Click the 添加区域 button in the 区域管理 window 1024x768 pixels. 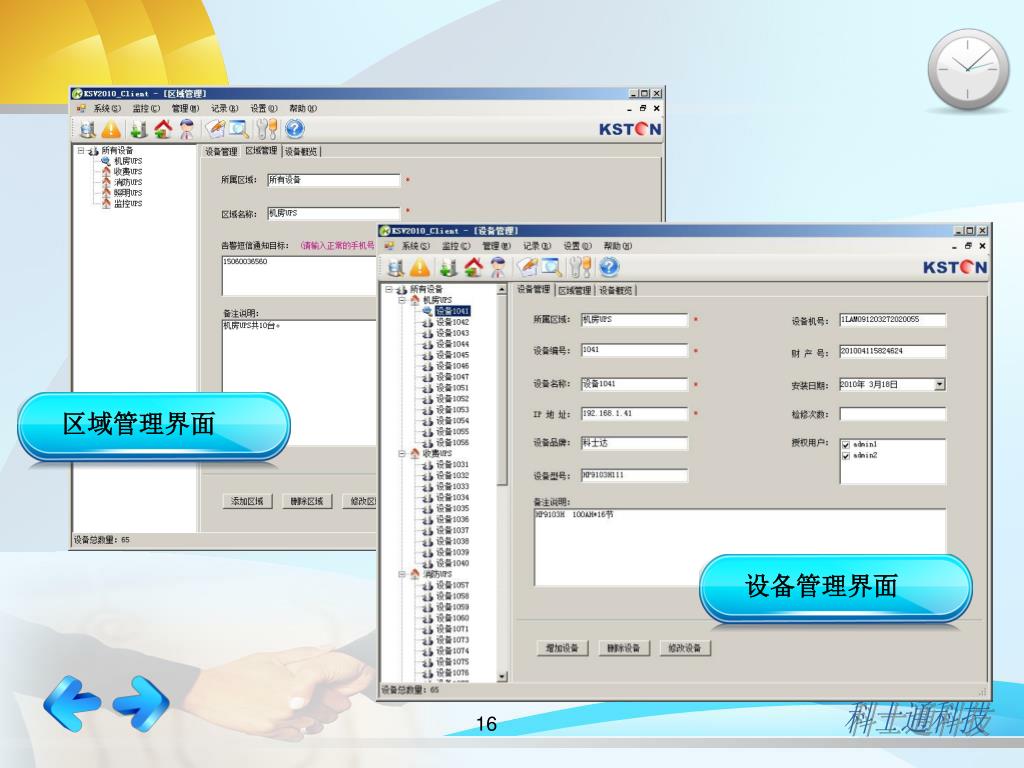247,501
